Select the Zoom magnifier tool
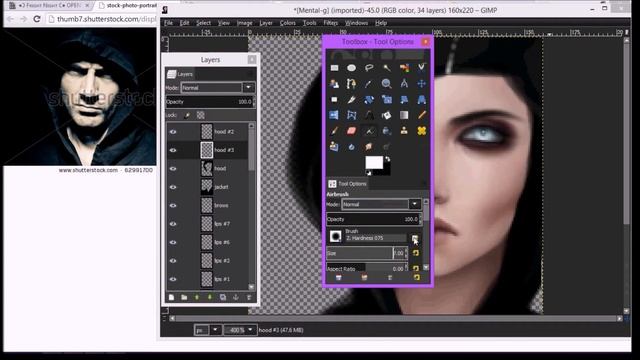 click(387, 84)
